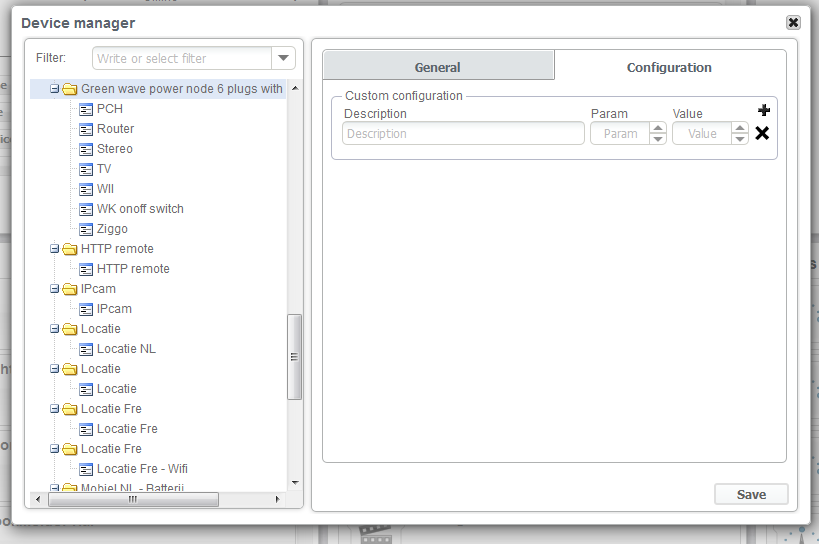819x544 pixels.
Task: Collapse the HTTP remote tree group
Action: 55,249
